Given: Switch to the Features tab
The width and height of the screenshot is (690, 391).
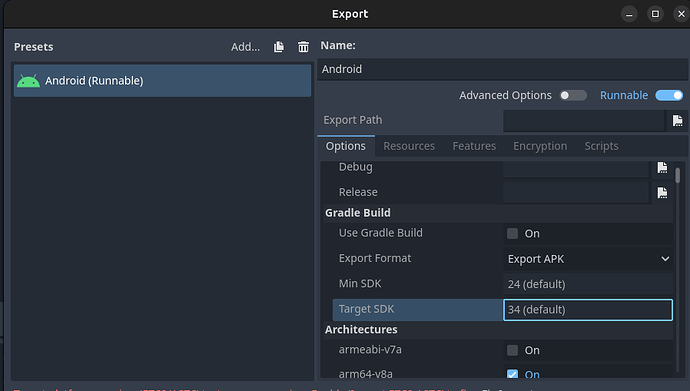Looking at the screenshot, I should coord(474,146).
